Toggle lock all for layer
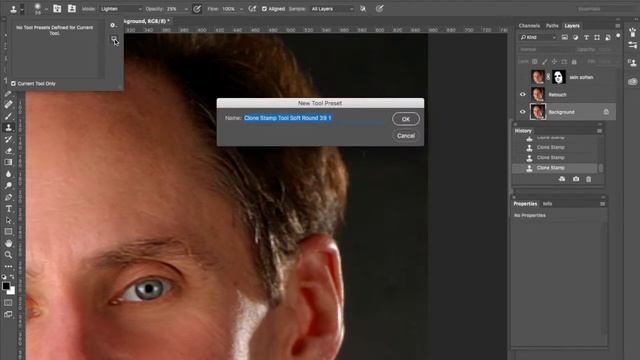 click(x=574, y=62)
